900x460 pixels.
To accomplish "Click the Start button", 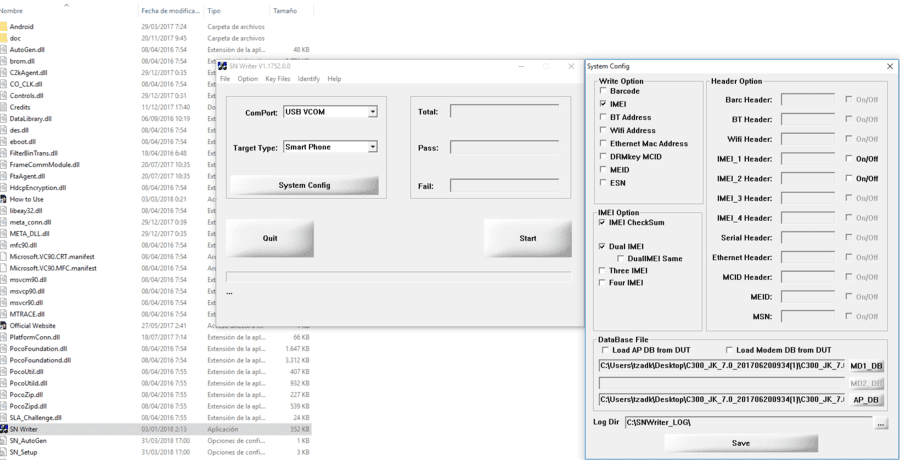I will point(527,238).
